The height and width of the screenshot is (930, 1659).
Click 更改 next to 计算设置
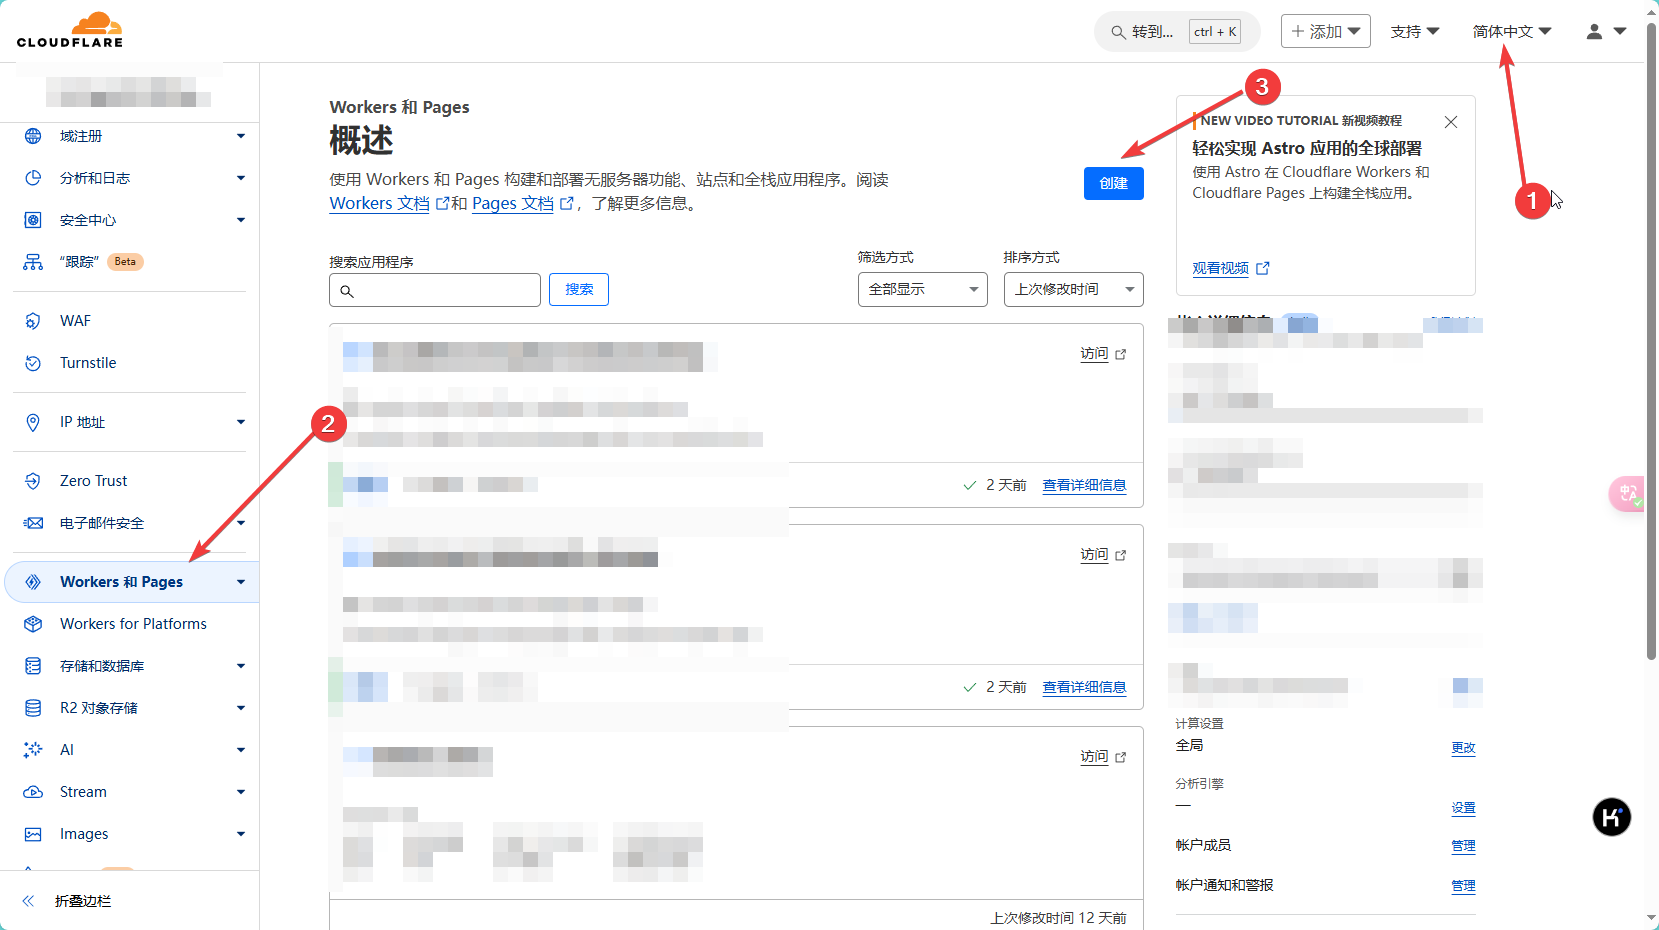tap(1463, 748)
